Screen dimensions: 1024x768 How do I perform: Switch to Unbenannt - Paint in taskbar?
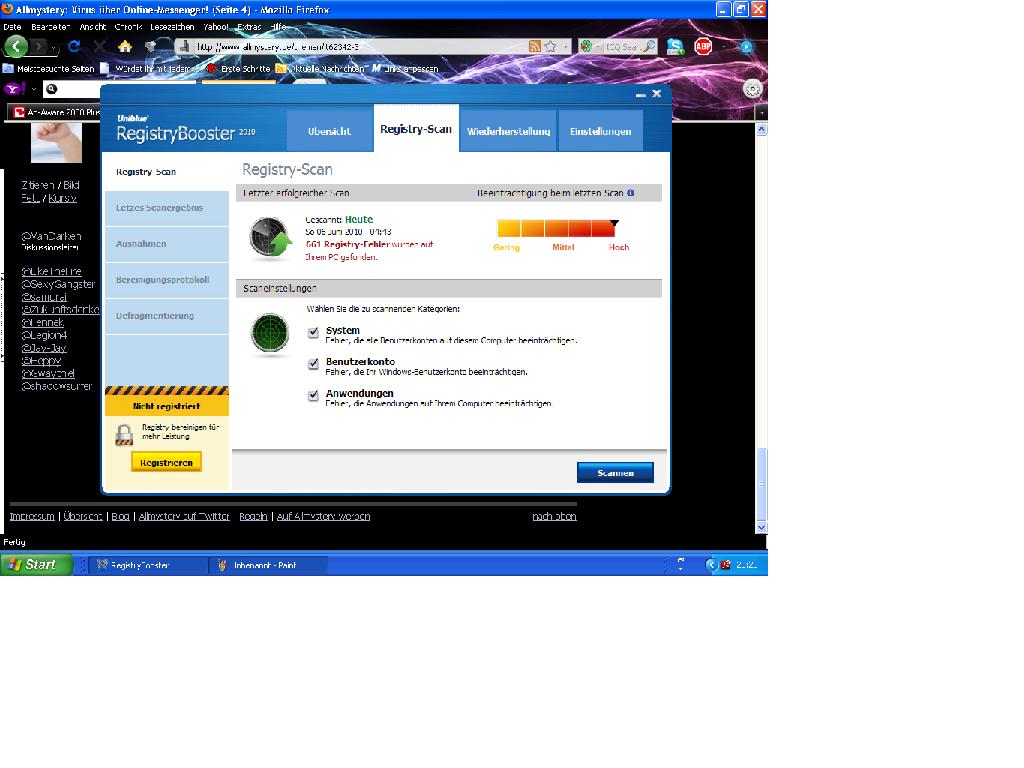pyautogui.click(x=269, y=565)
